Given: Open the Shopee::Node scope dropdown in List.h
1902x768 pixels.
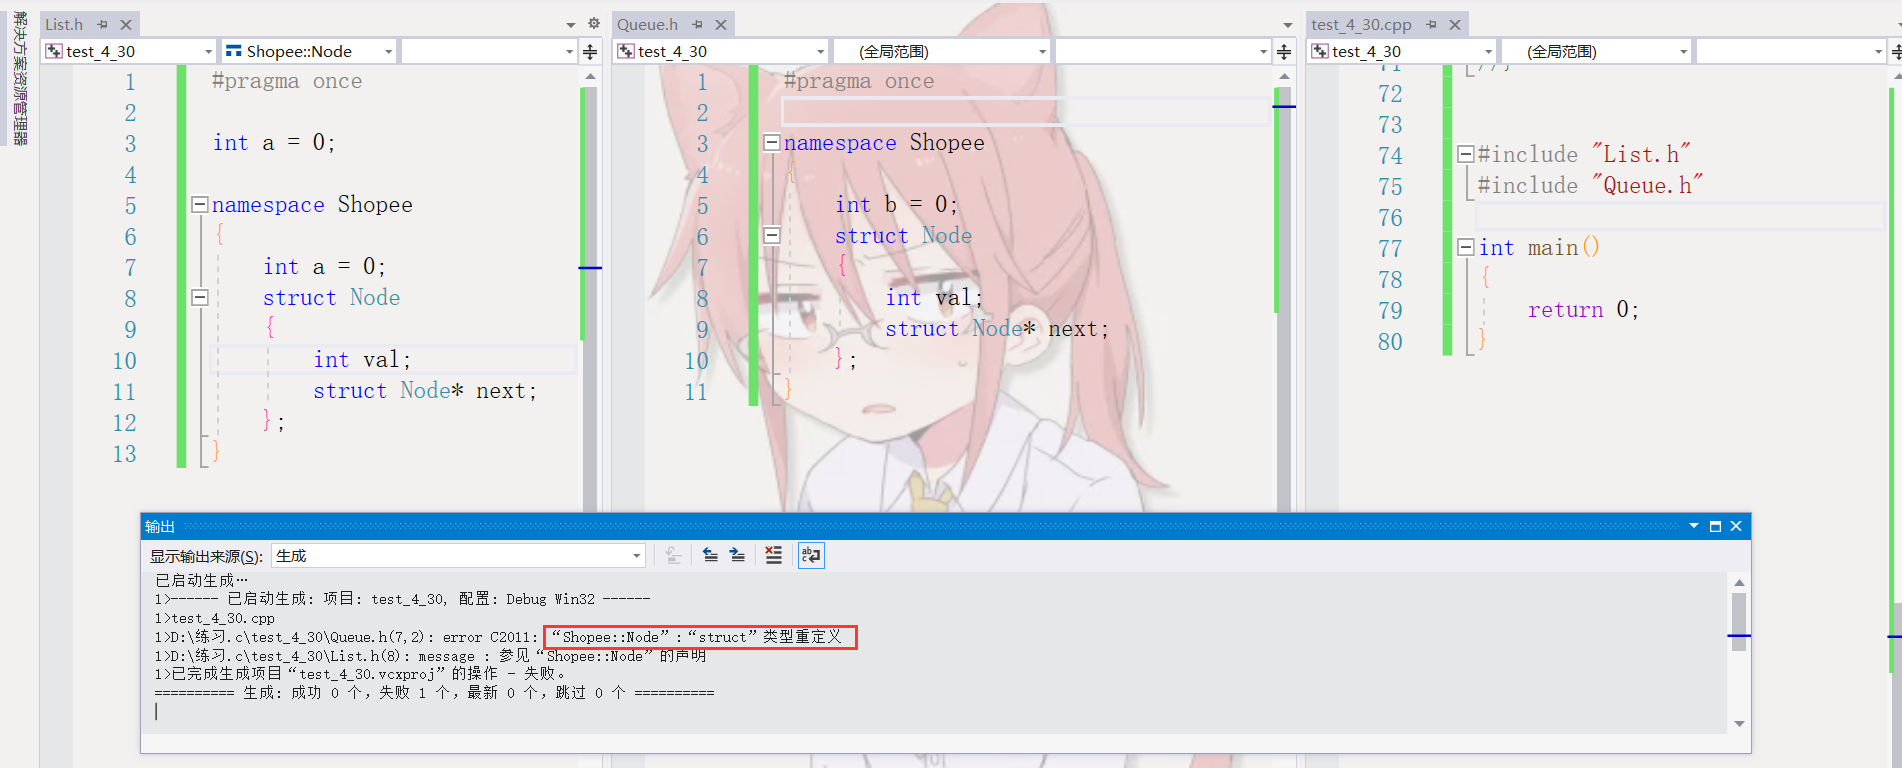Looking at the screenshot, I should coord(309,51).
